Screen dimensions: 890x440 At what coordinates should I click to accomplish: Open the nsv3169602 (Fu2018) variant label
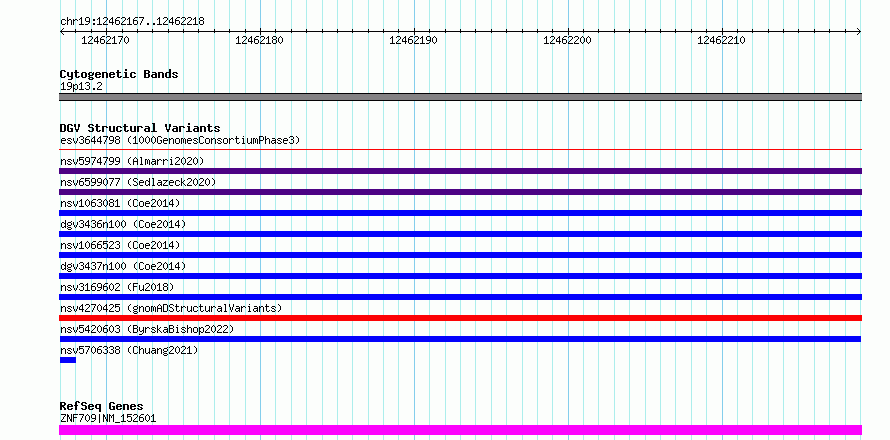tap(117, 287)
